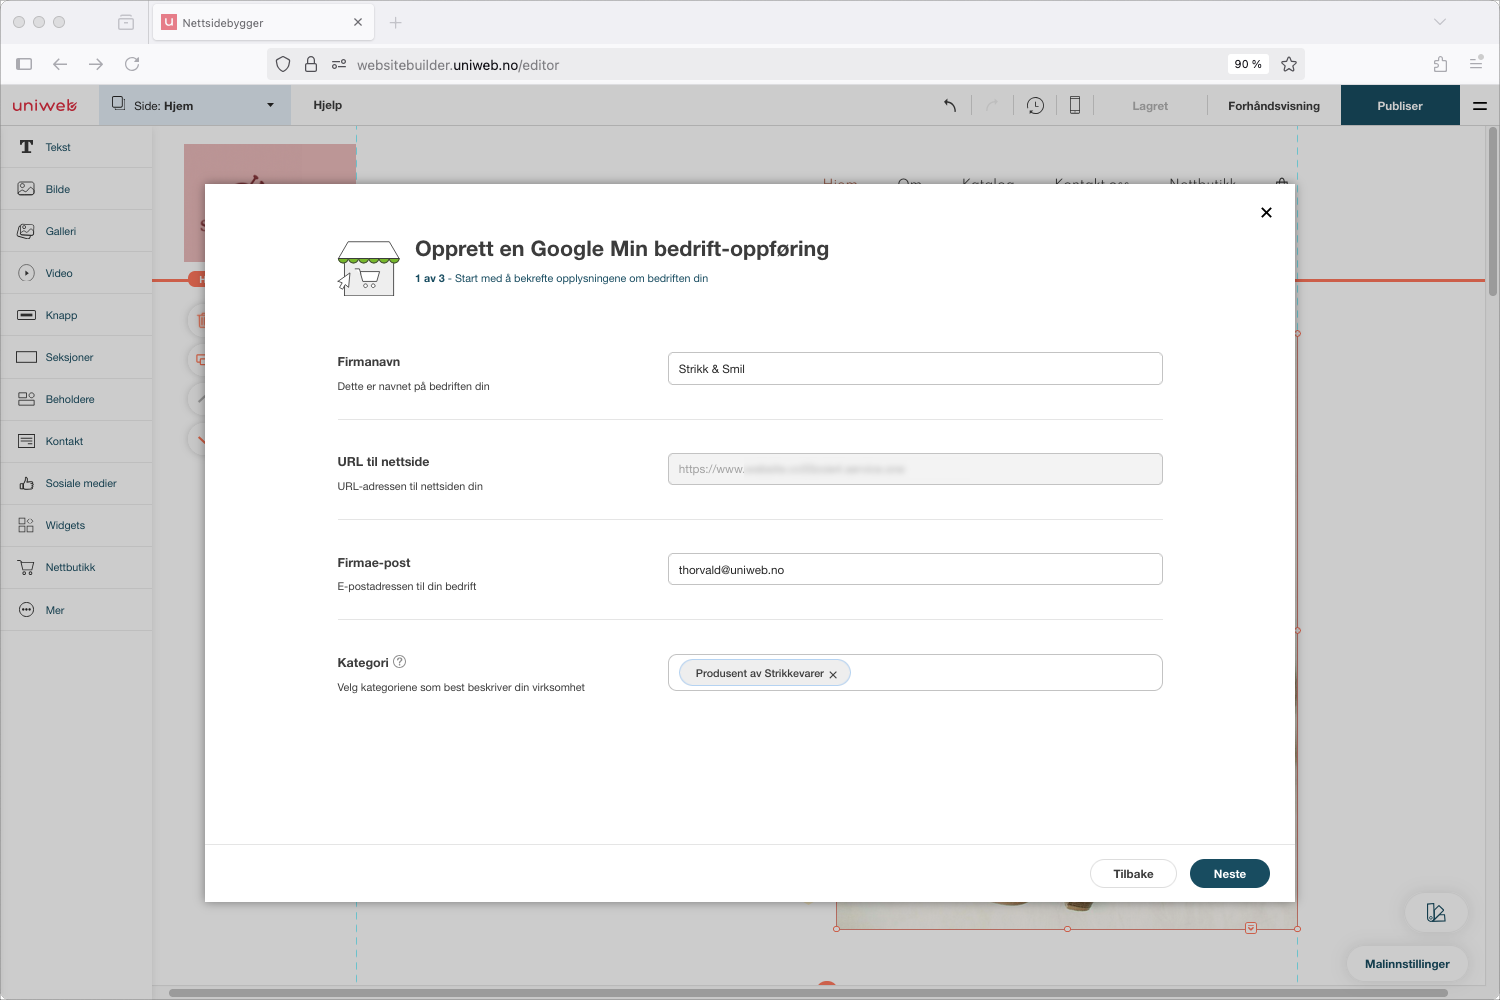Remove the Produsent av Strikkevarer category tag
The image size is (1500, 1000).
(833, 675)
